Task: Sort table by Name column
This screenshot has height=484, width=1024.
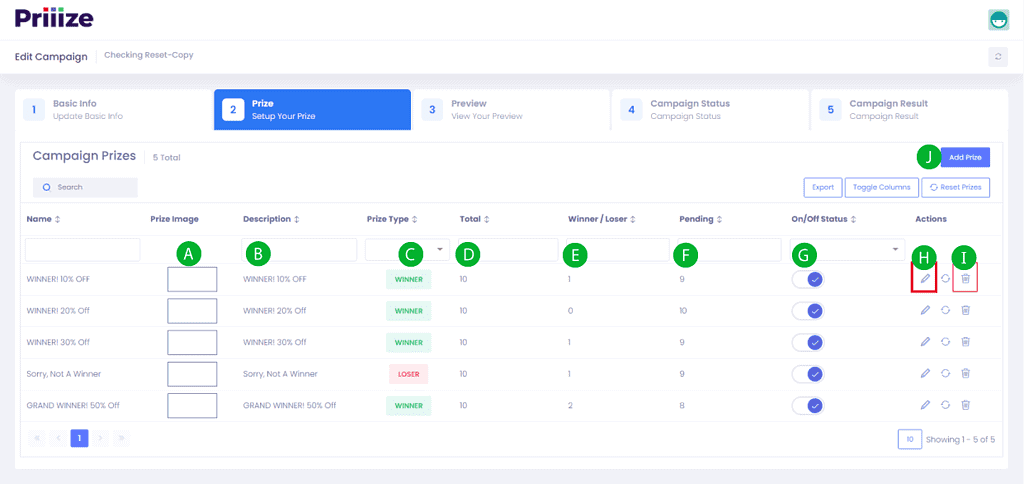Action: tap(43, 219)
